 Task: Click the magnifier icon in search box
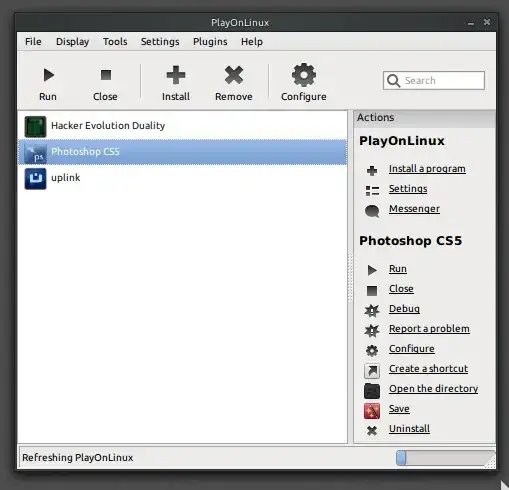click(x=393, y=81)
